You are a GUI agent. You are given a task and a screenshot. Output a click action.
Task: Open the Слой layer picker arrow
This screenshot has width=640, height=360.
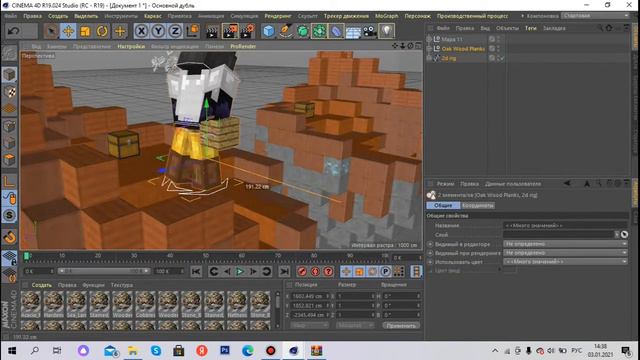(617, 234)
